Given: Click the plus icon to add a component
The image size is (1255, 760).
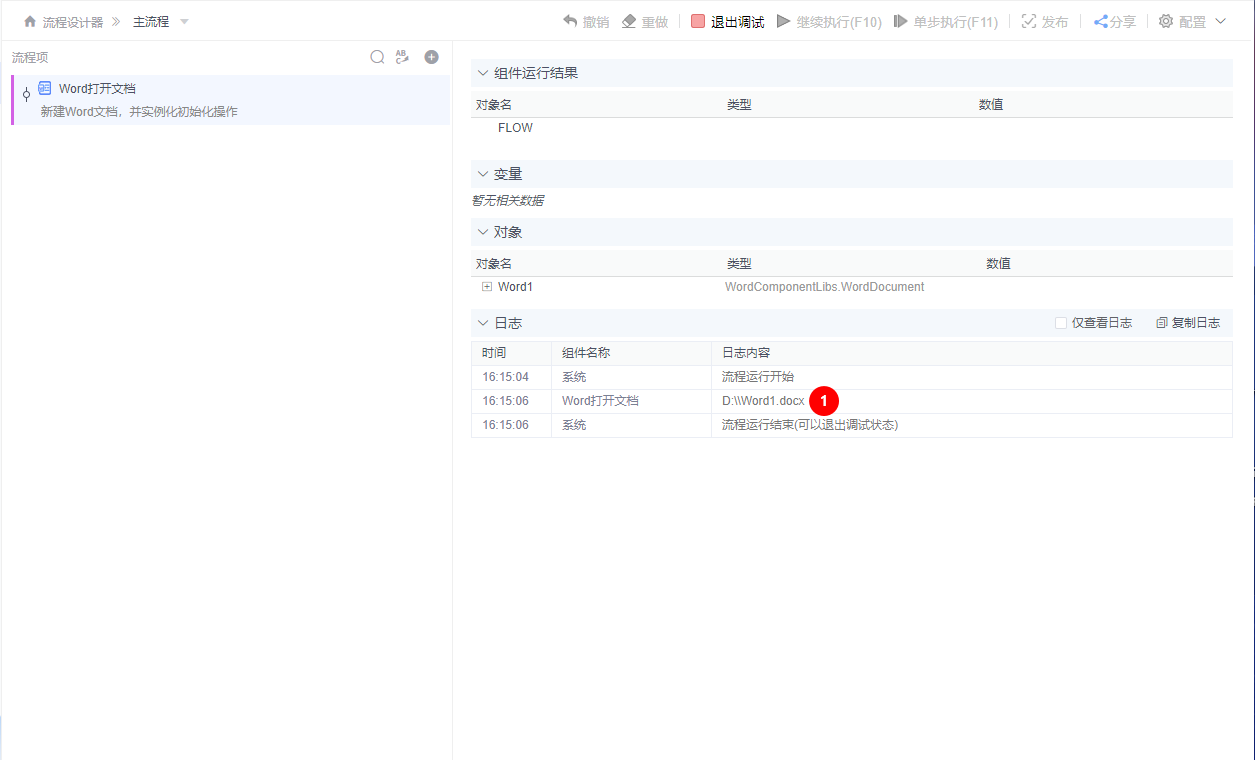Looking at the screenshot, I should pos(431,57).
